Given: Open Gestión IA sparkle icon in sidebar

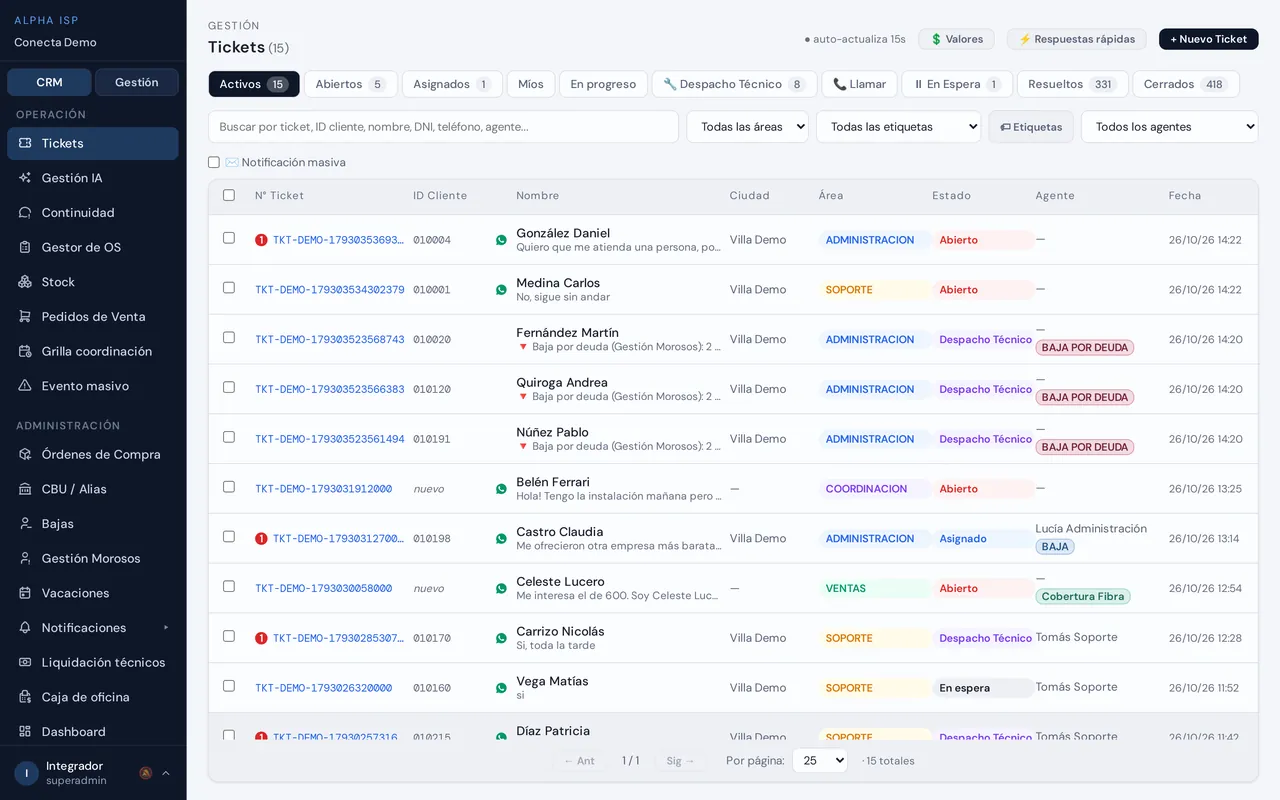Looking at the screenshot, I should [x=25, y=178].
